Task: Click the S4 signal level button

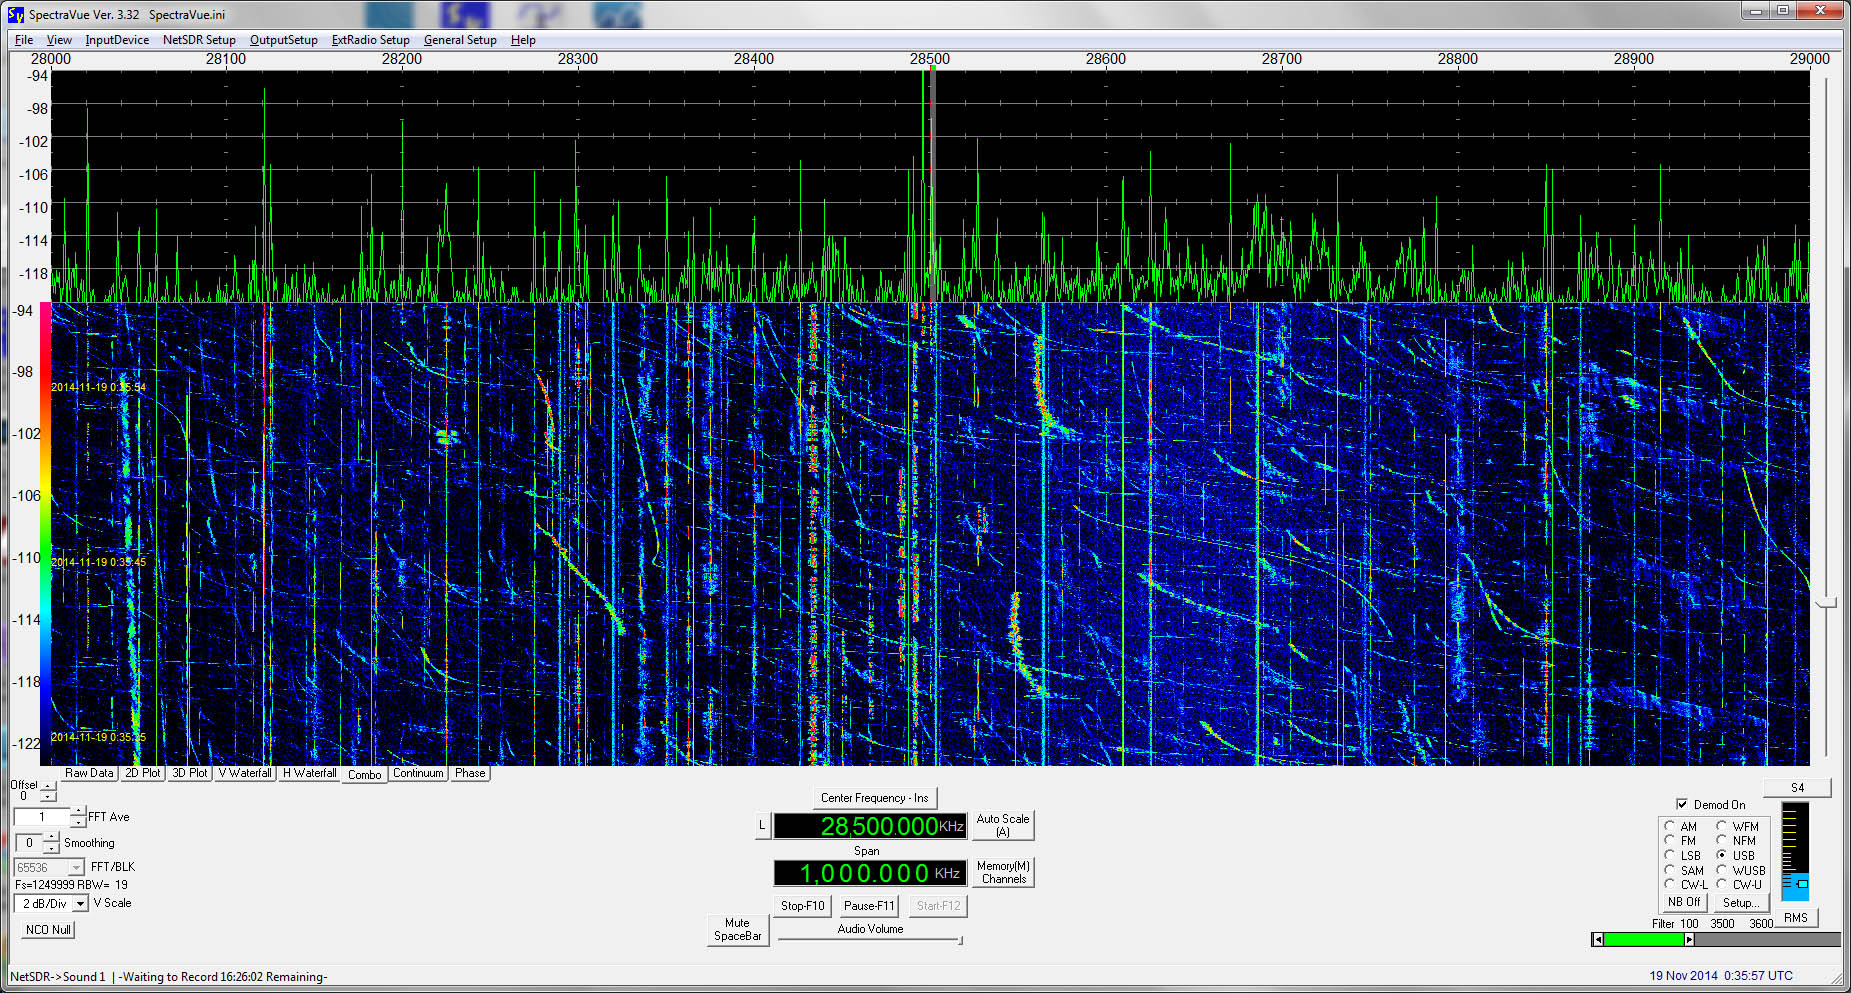Action: [1797, 787]
